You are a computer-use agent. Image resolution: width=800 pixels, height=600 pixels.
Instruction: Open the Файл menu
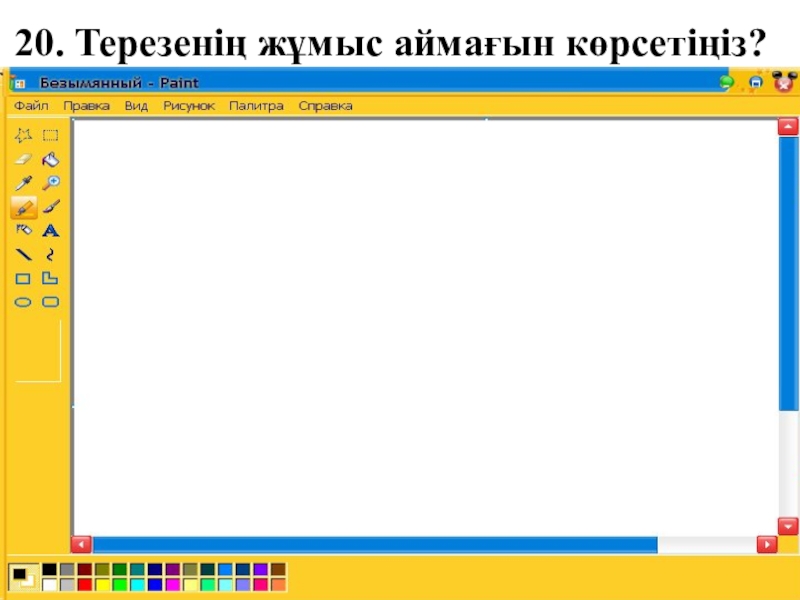[x=31, y=106]
